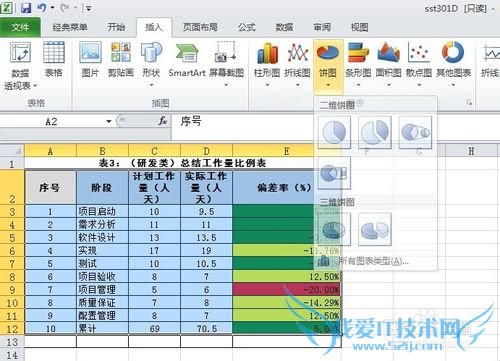Switch to the 开始 tab
The image size is (500, 361).
click(x=116, y=27)
